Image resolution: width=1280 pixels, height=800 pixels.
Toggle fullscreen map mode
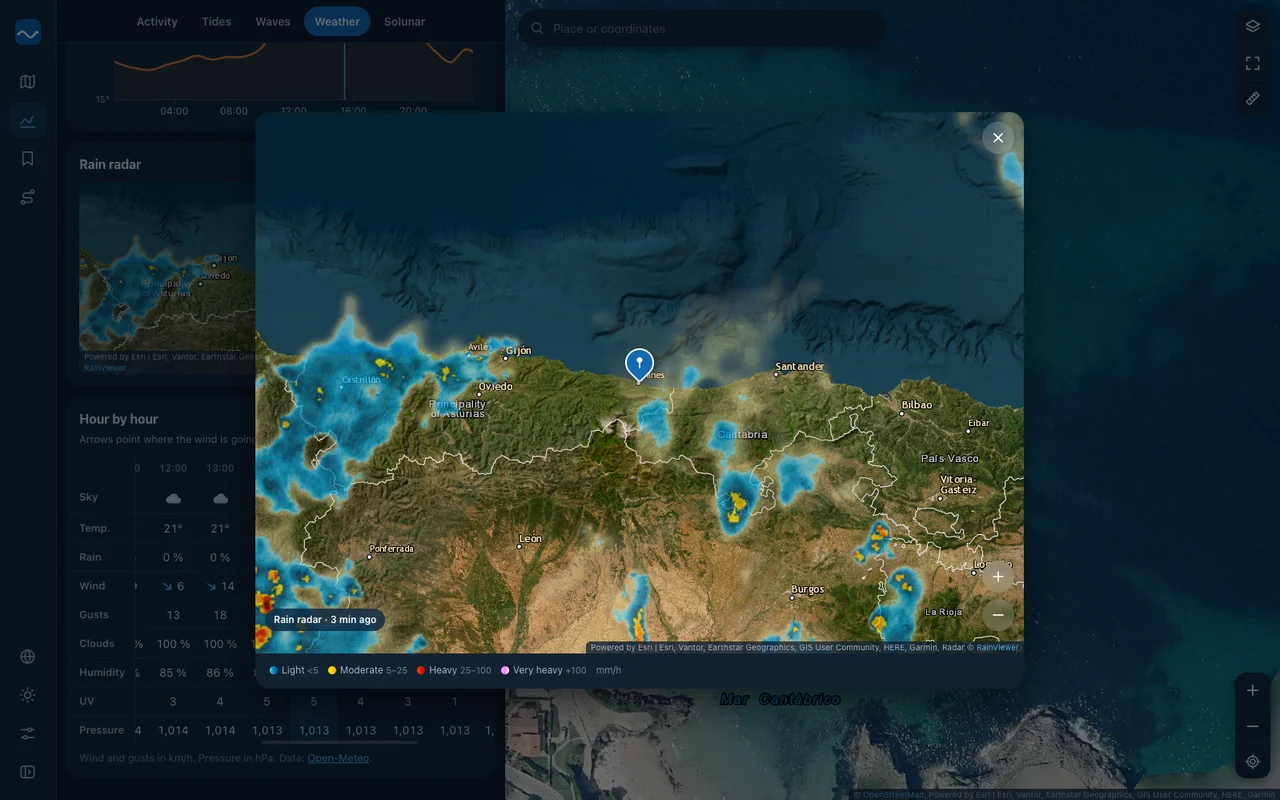coord(1252,63)
